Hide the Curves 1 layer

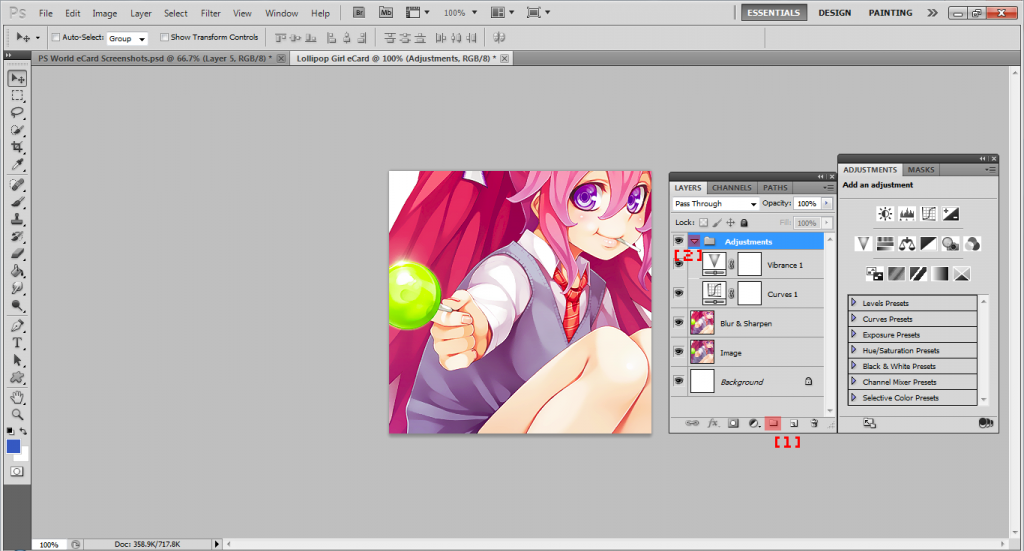click(679, 293)
